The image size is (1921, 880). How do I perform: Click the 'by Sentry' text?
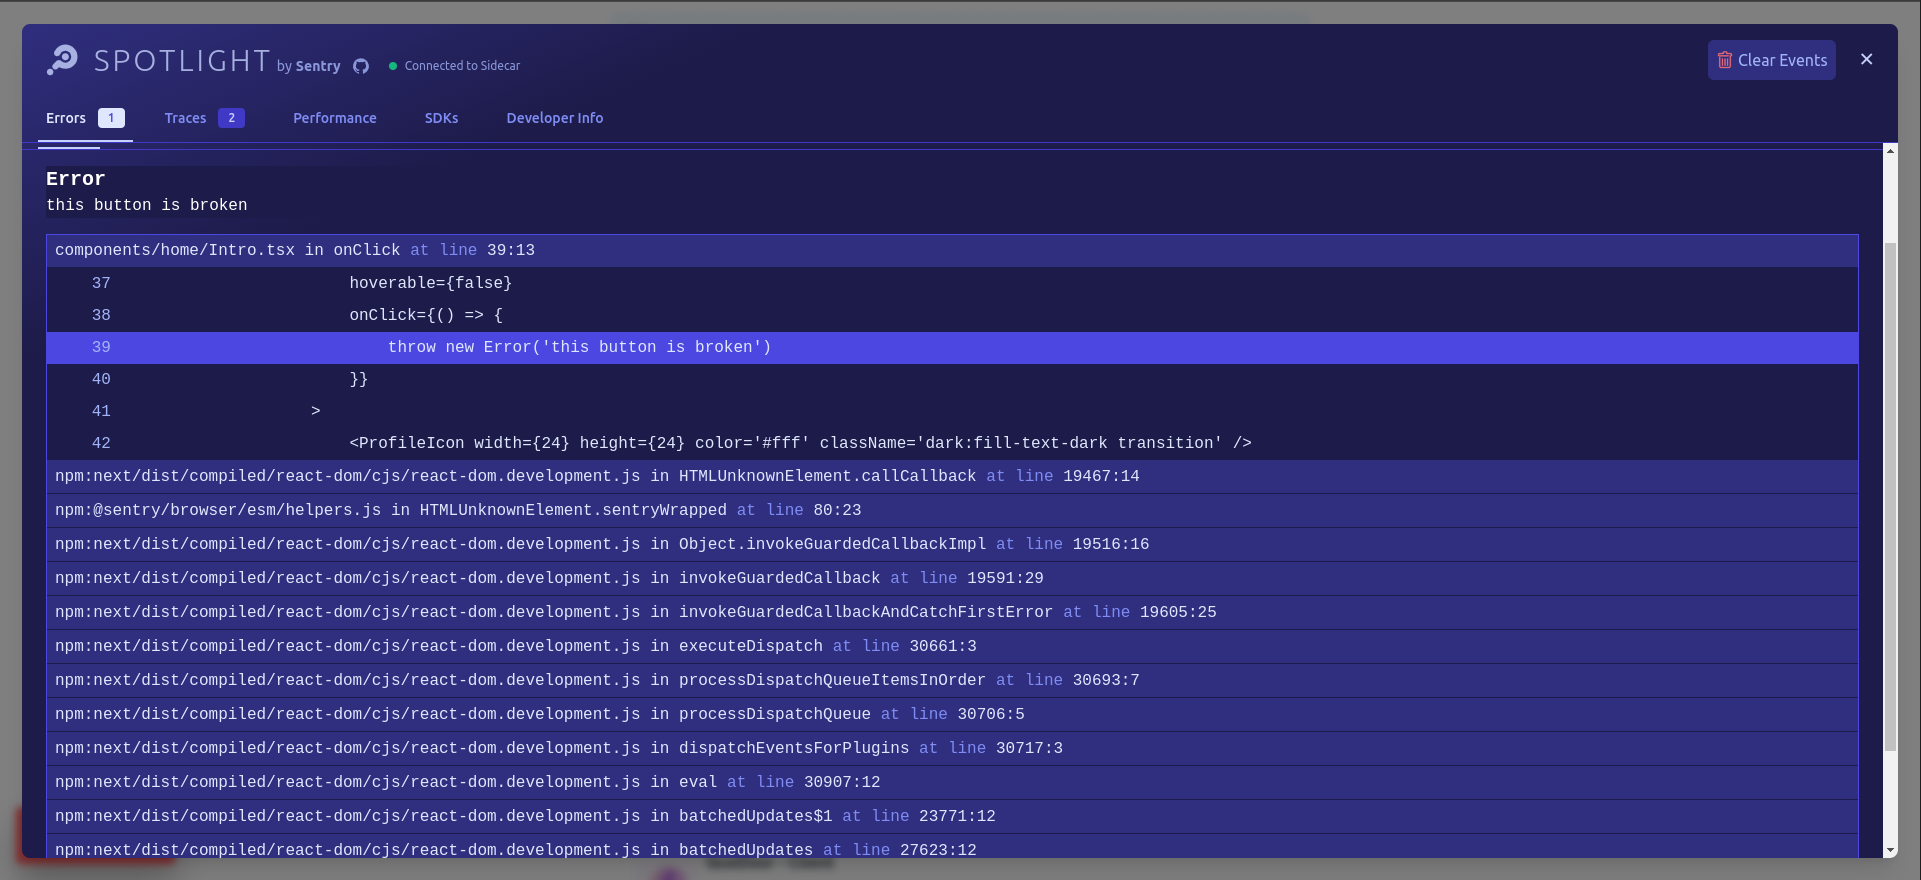pyautogui.click(x=308, y=66)
